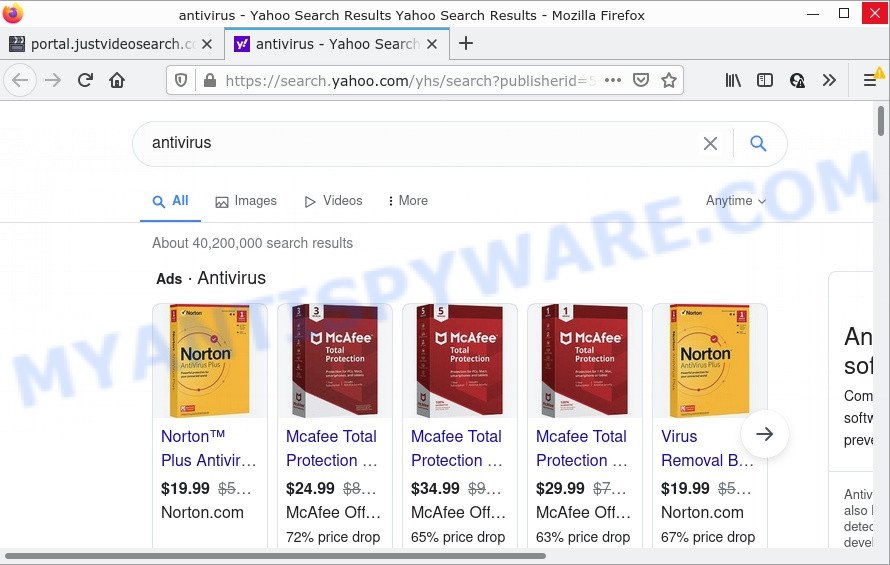Click the $19.99 price under Norton Plus Antivir…

pyautogui.click(x=185, y=488)
